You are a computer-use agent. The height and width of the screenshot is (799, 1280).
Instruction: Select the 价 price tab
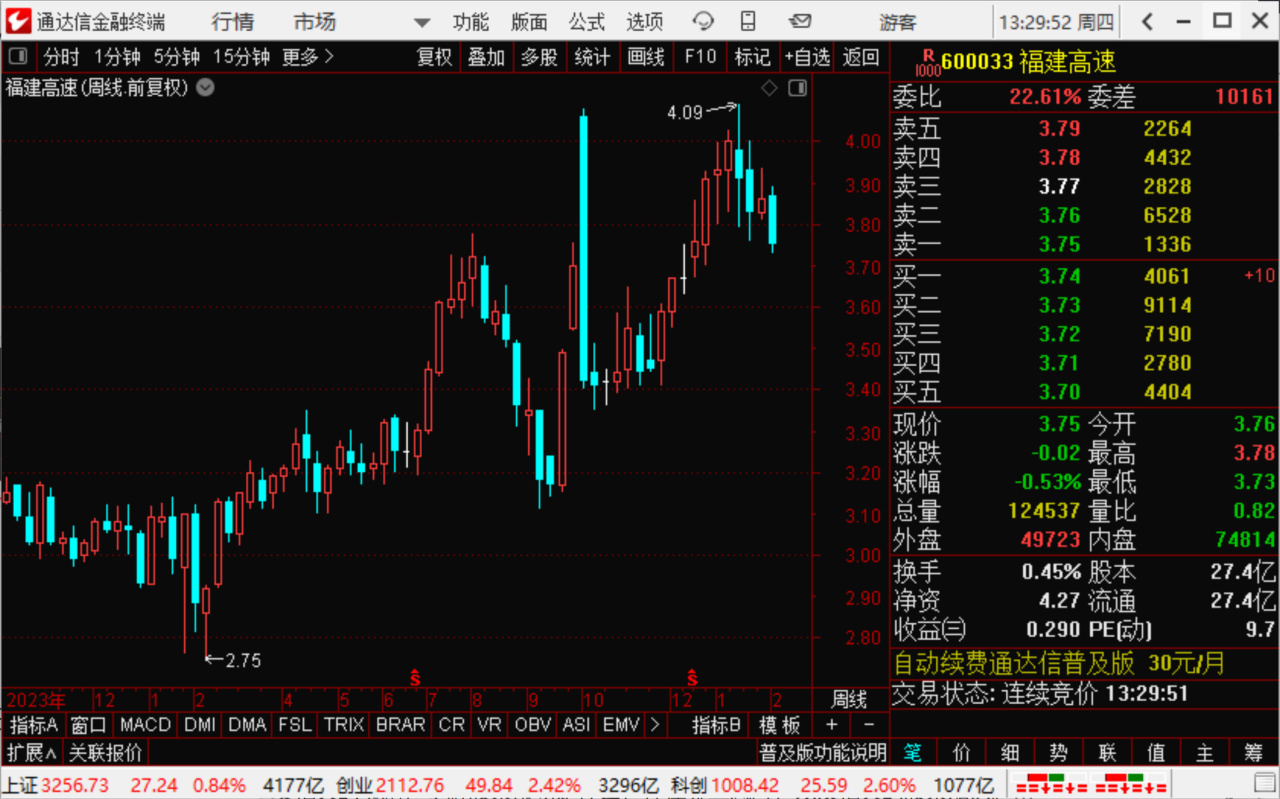962,752
